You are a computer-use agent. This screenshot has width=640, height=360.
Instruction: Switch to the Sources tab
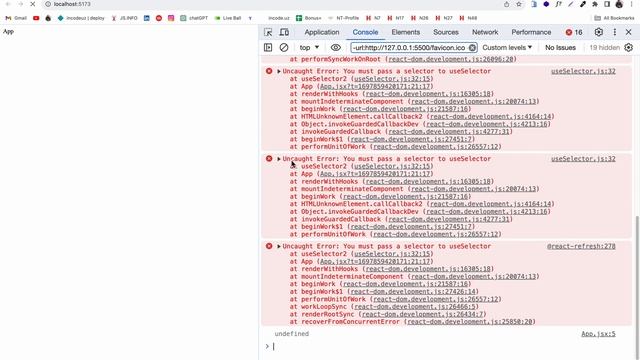click(446, 32)
